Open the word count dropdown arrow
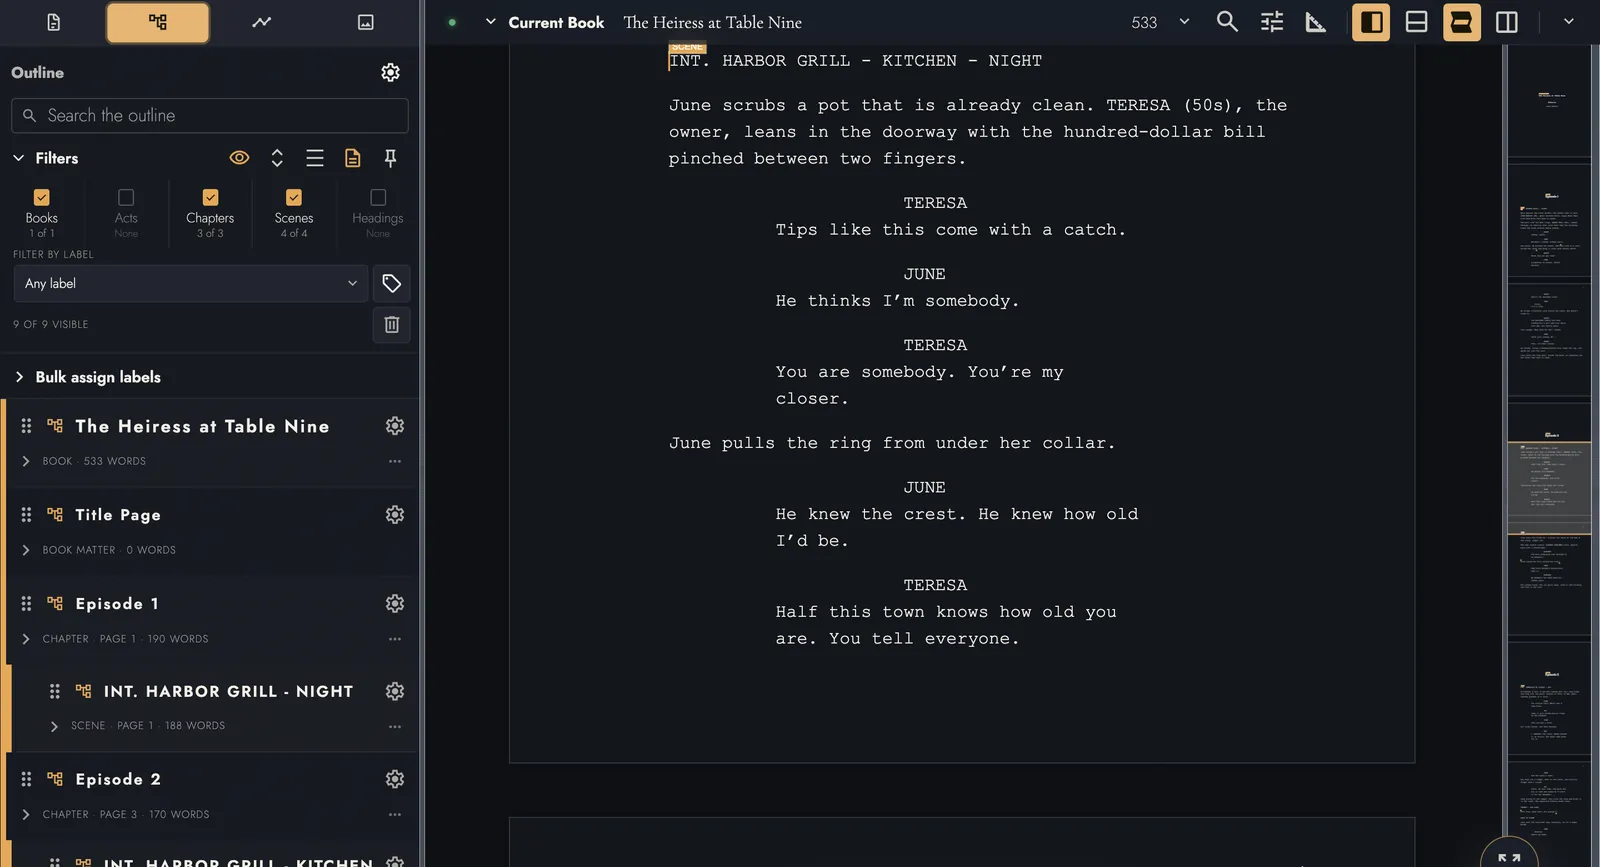 click(x=1184, y=22)
